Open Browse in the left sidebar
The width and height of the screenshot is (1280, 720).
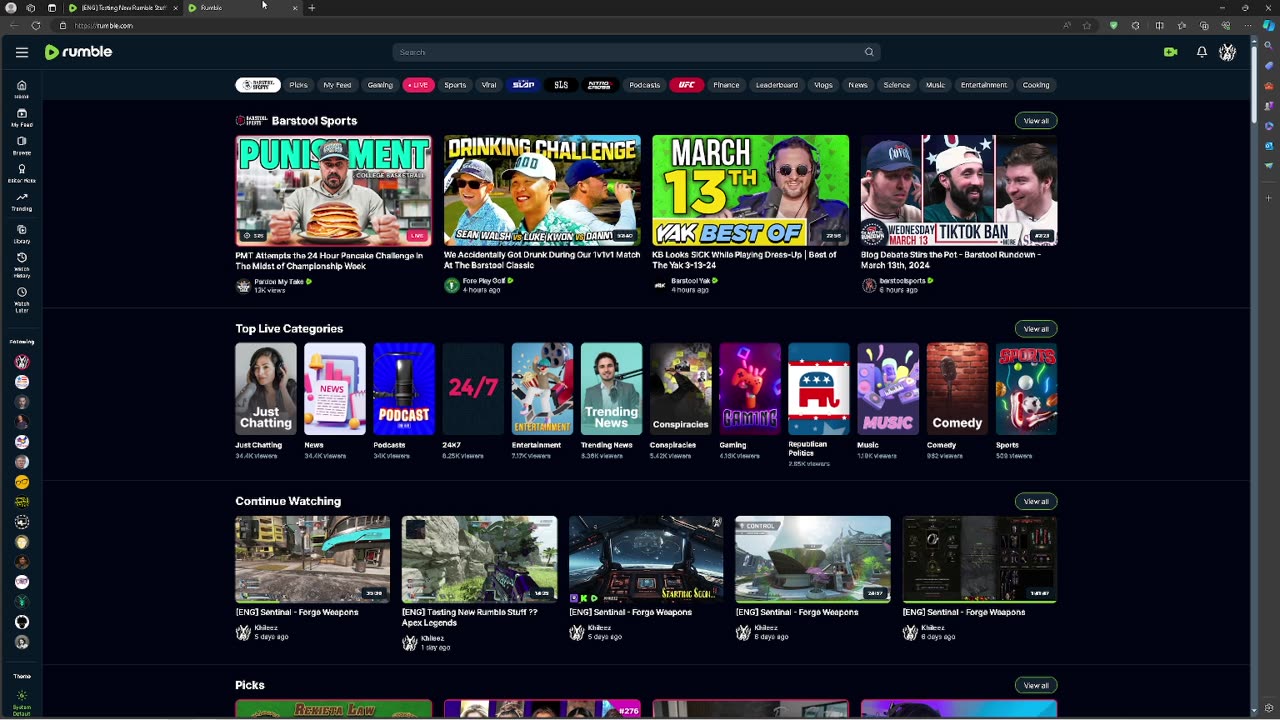point(22,145)
